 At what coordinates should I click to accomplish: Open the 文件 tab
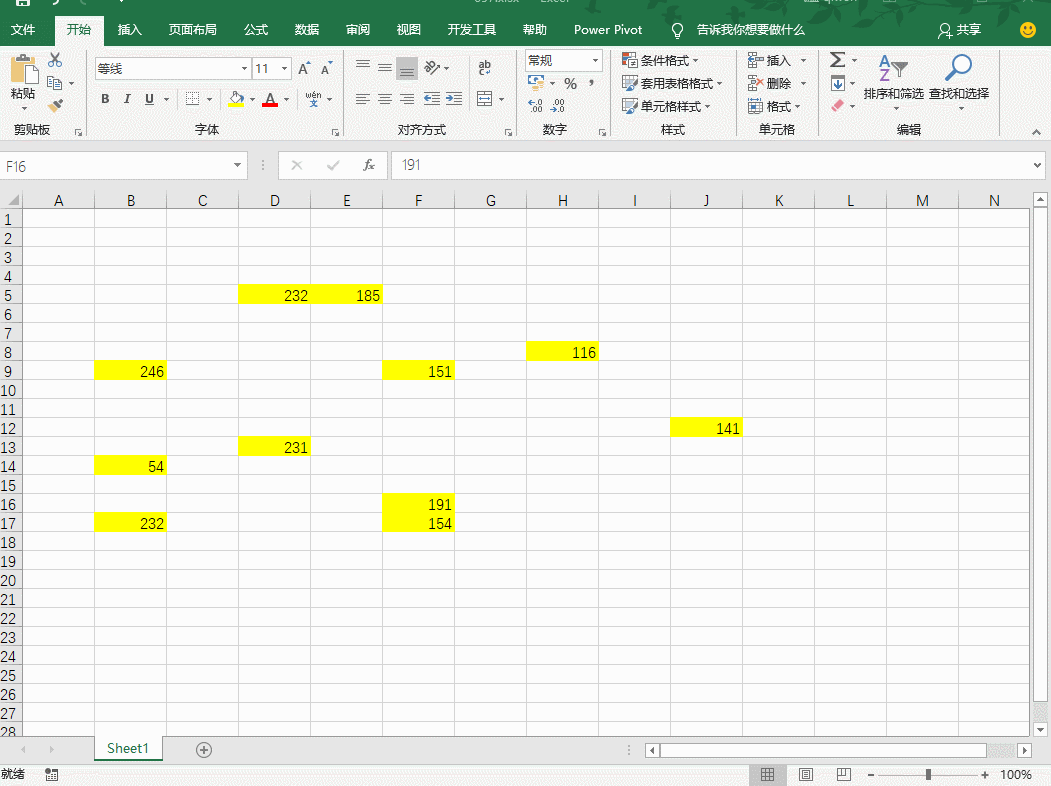point(23,29)
